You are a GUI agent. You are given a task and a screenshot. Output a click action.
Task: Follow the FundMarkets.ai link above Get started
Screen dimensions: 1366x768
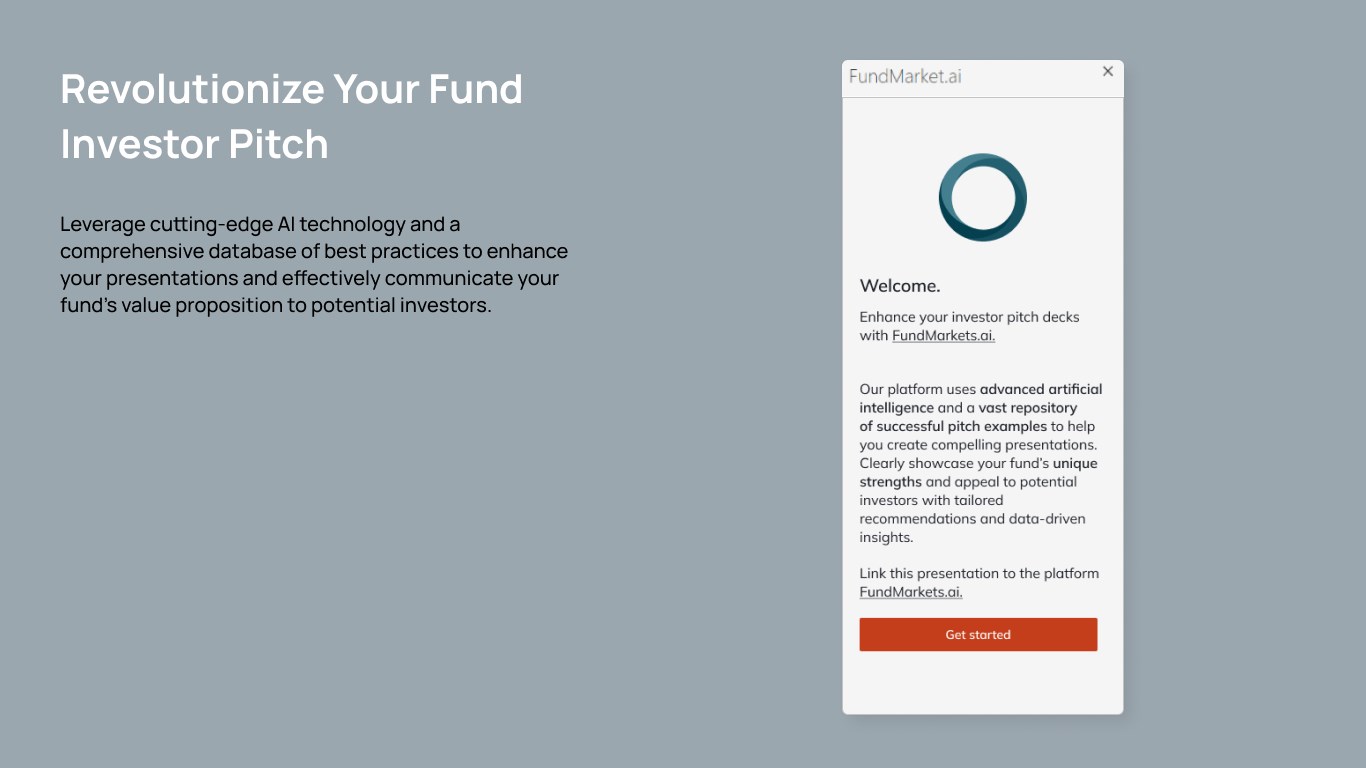(910, 592)
